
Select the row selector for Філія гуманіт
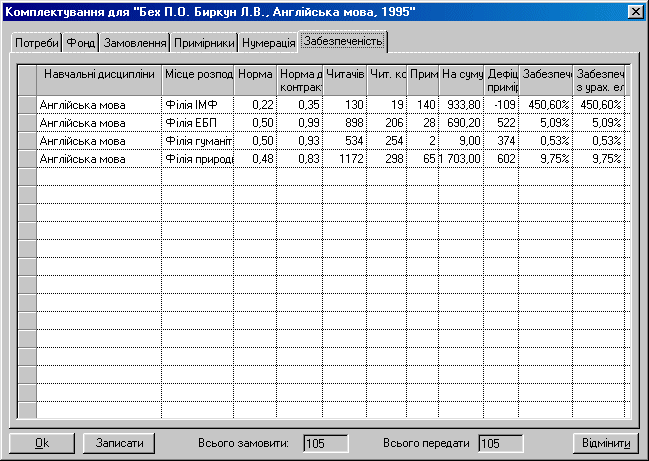[x=27, y=141]
